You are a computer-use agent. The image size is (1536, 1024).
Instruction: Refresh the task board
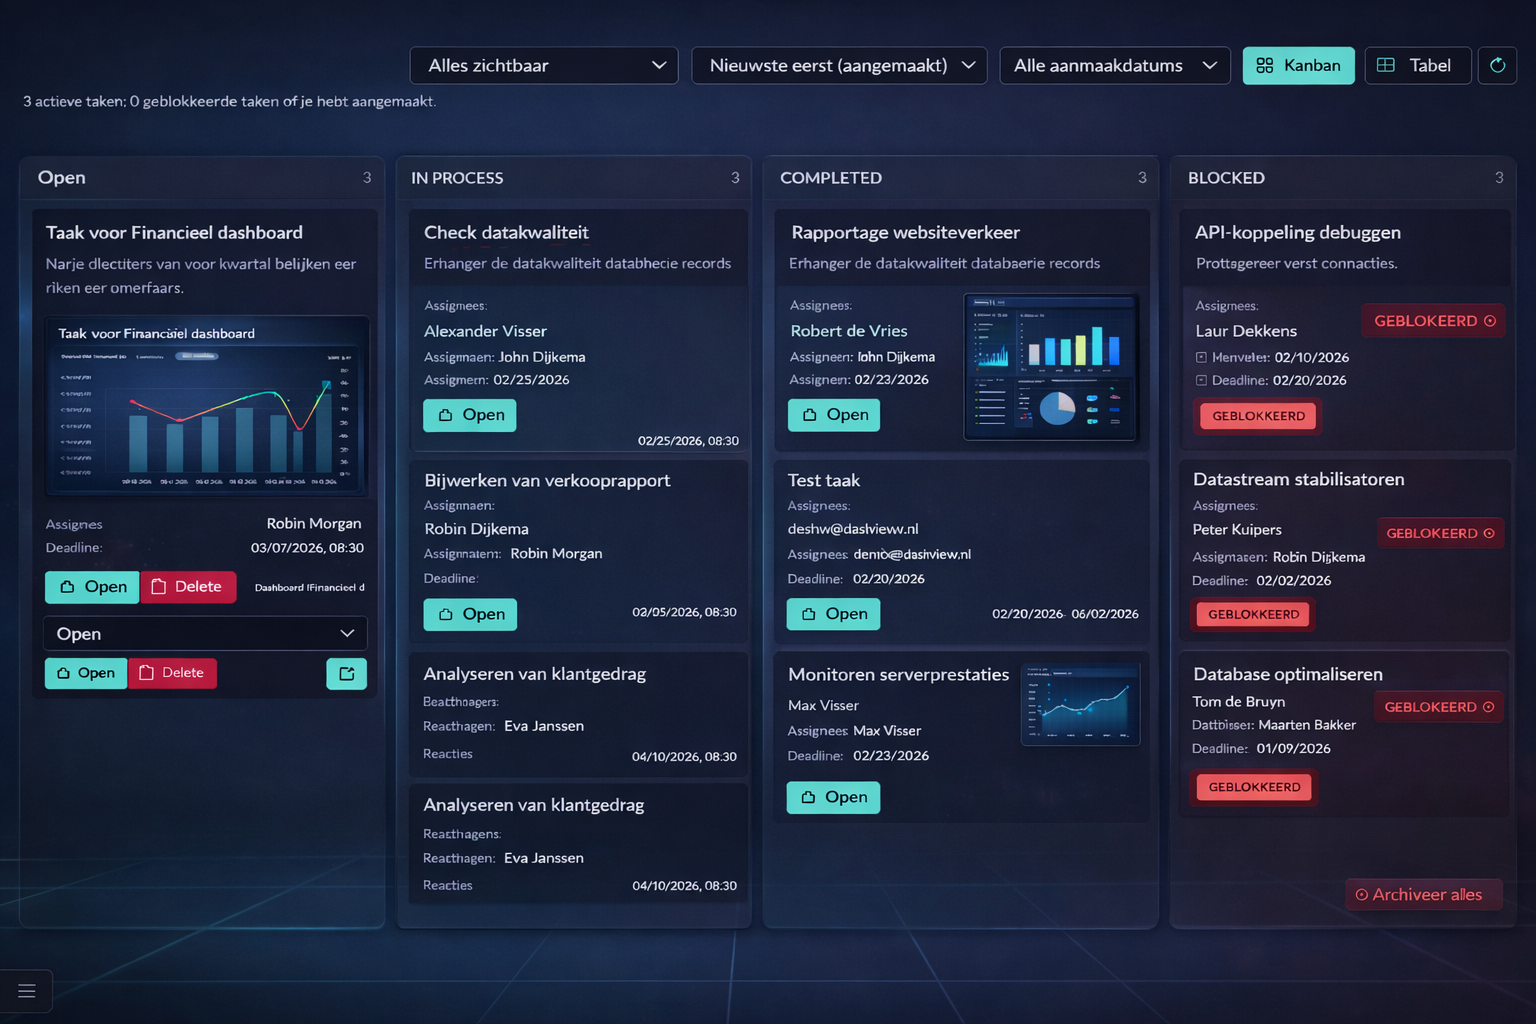point(1497,65)
